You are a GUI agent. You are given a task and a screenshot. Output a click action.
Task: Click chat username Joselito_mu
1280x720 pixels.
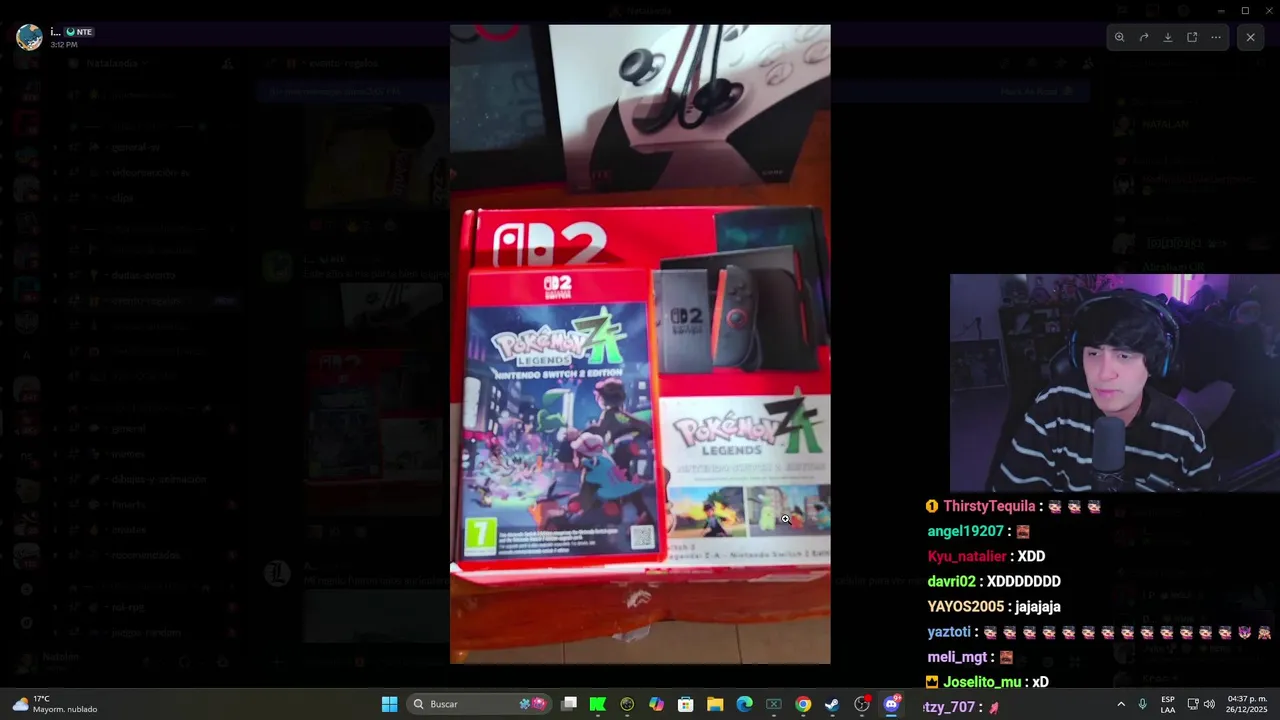tap(981, 682)
